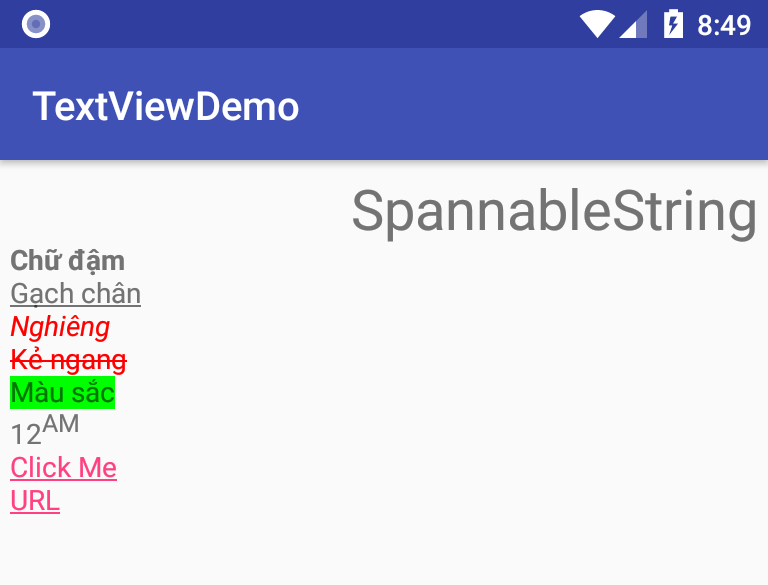The image size is (768, 585).
Task: Tap the Wi-Fi signal icon
Action: tap(597, 24)
